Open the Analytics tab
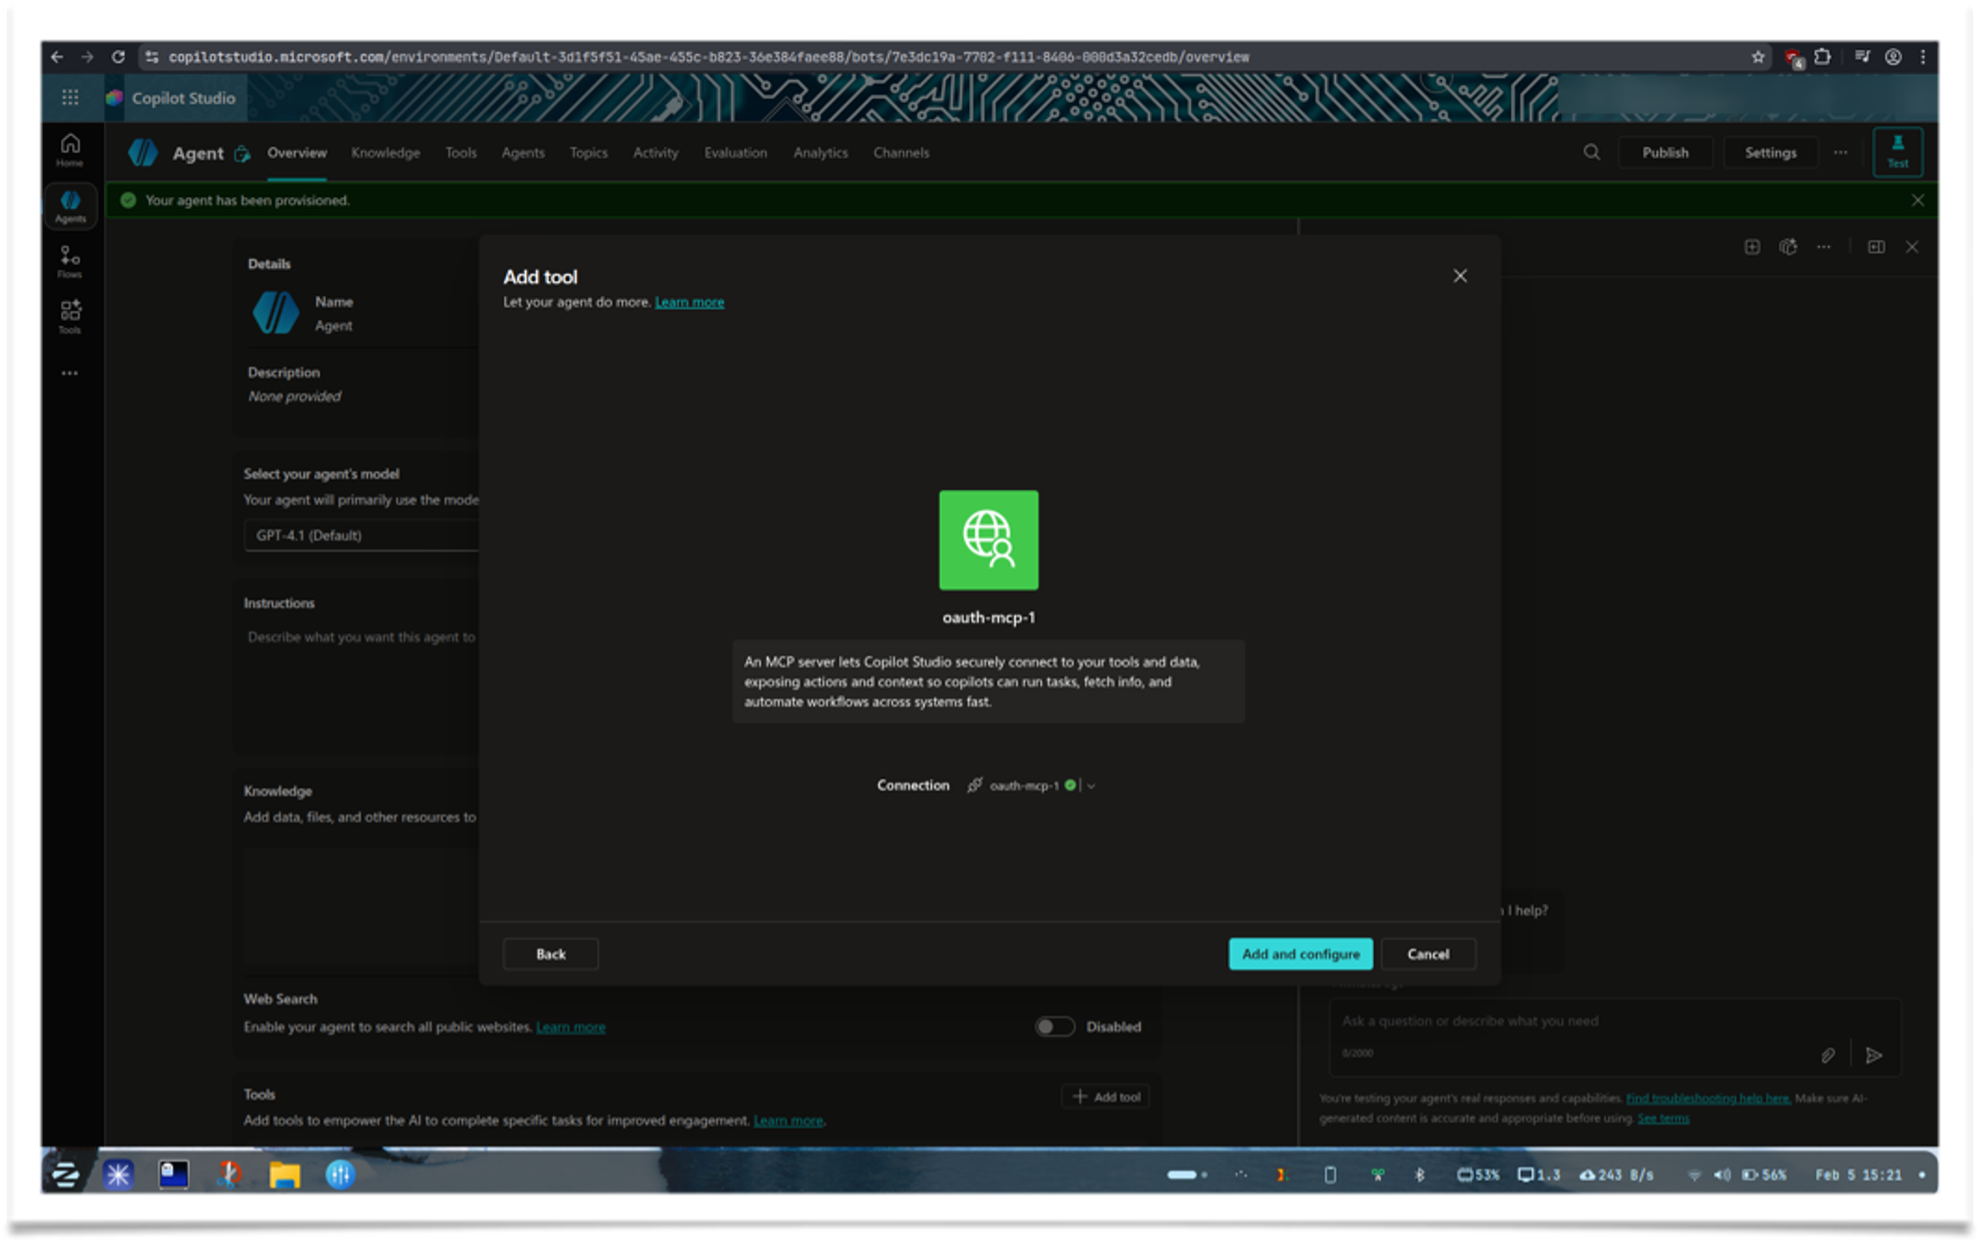This screenshot has width=1980, height=1251. [x=820, y=152]
